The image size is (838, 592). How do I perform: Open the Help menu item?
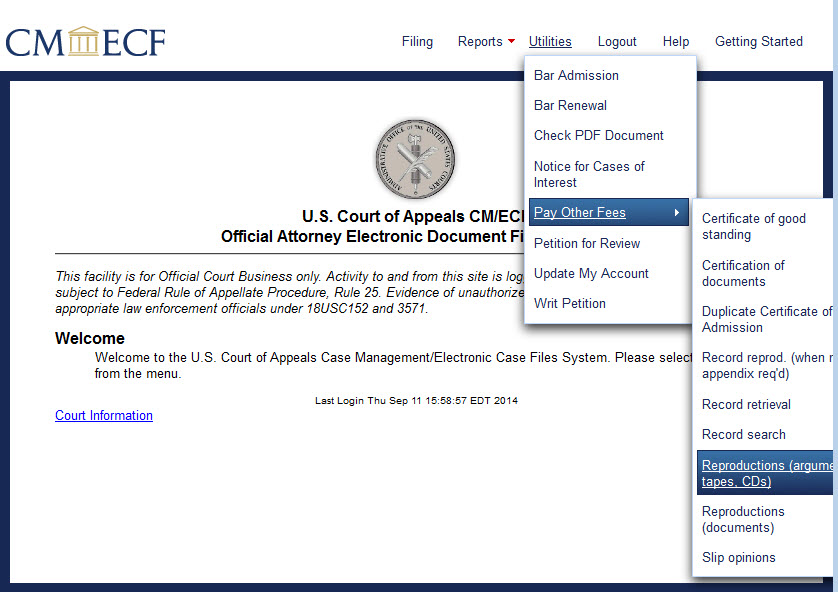(676, 42)
